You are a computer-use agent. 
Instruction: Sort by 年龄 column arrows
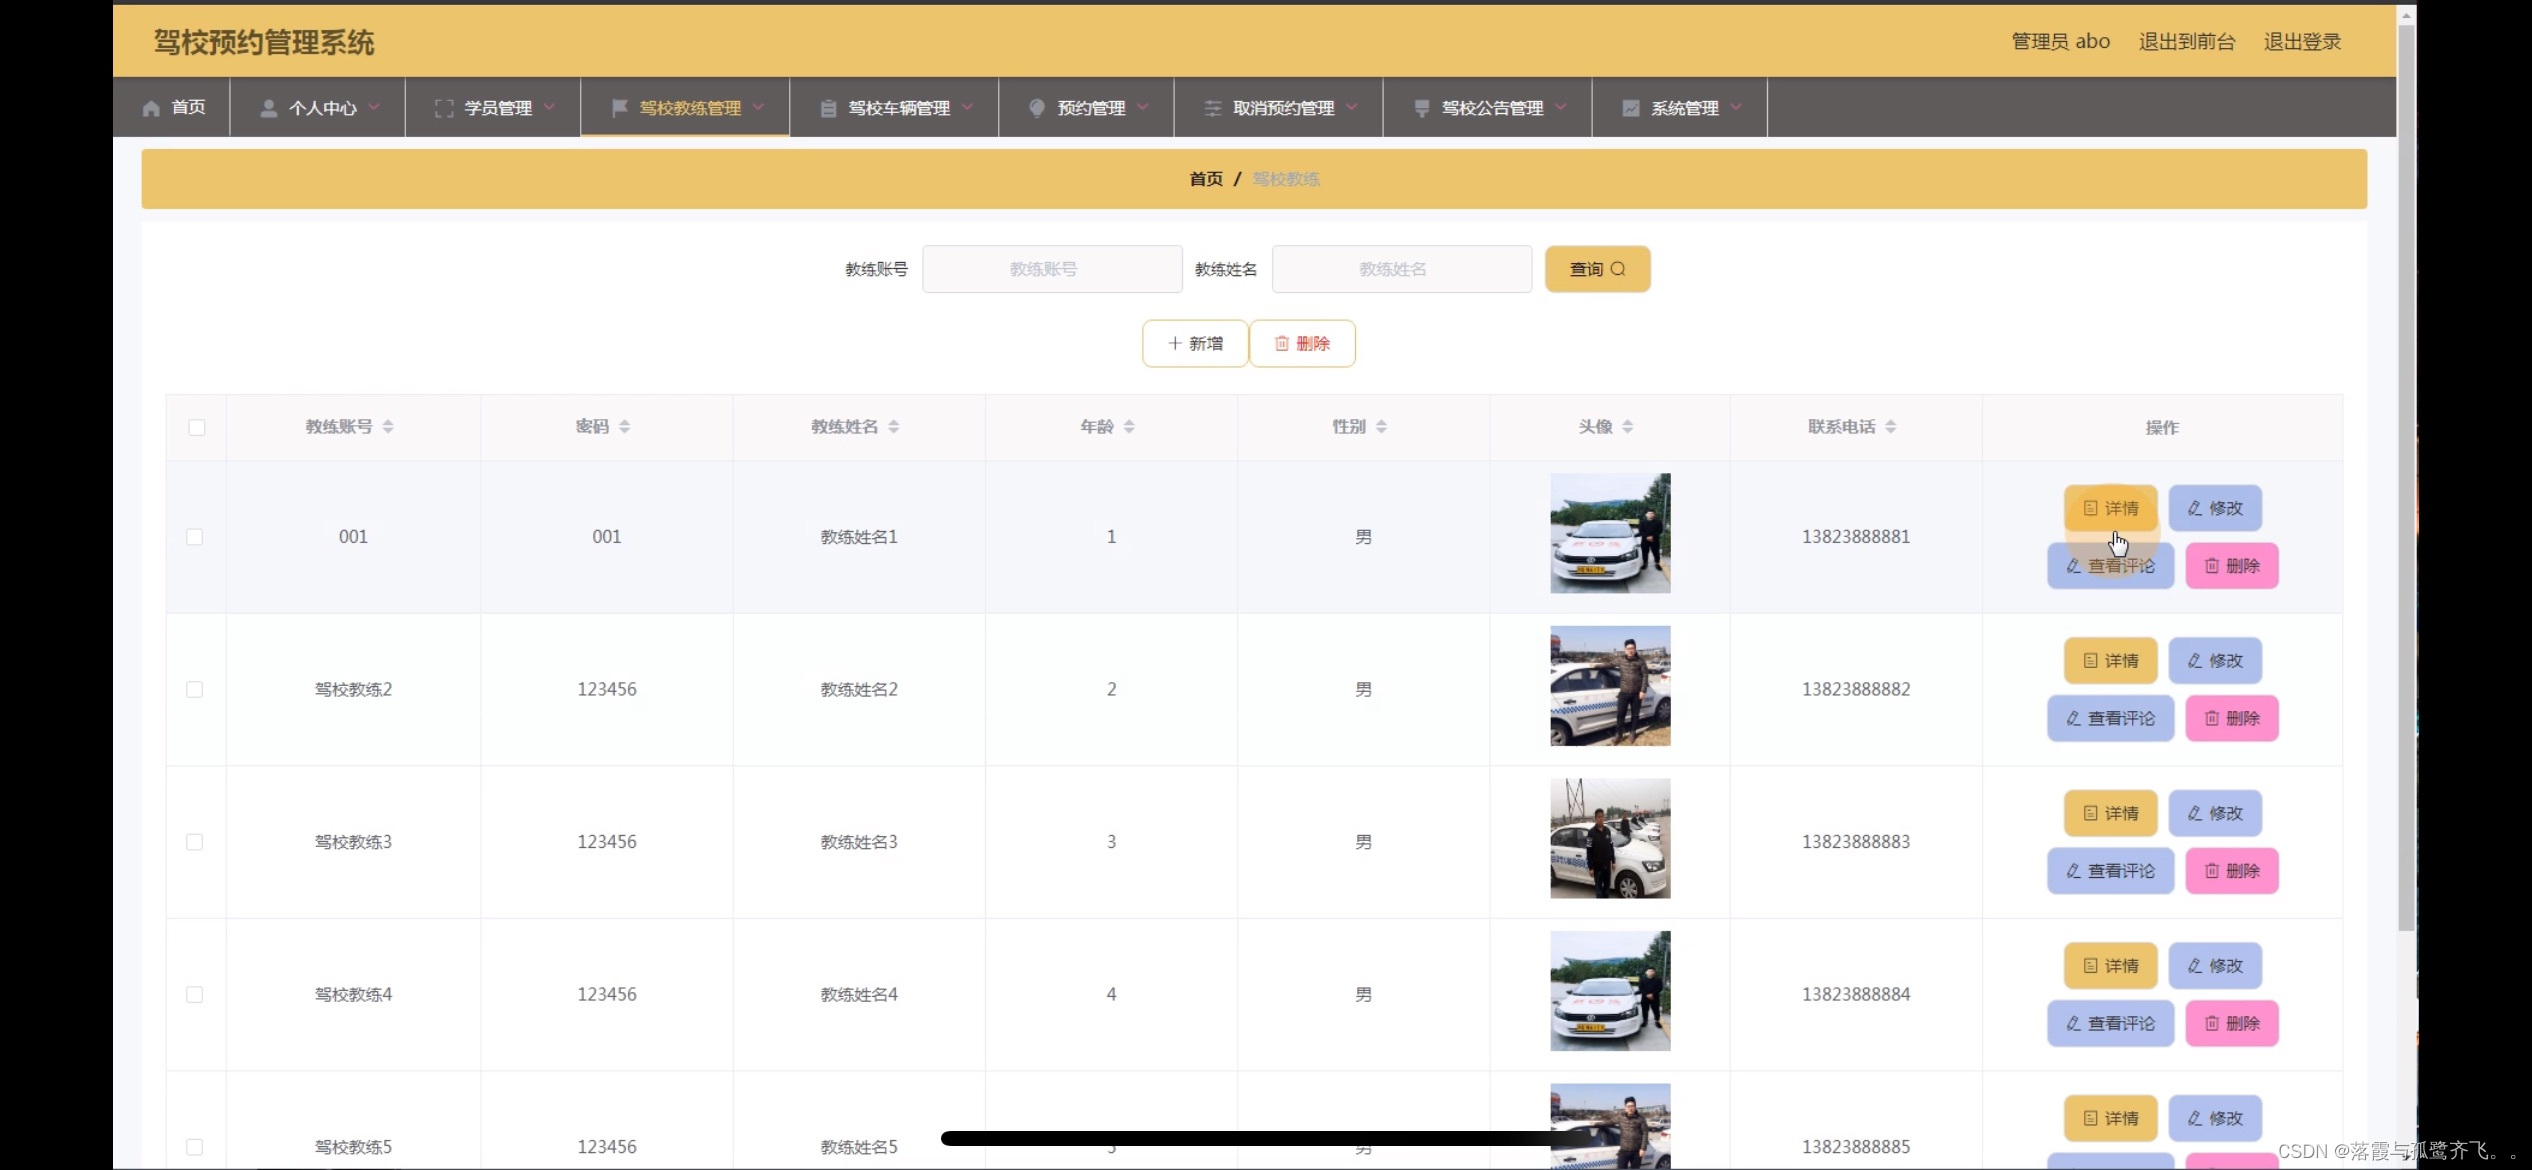coord(1129,427)
